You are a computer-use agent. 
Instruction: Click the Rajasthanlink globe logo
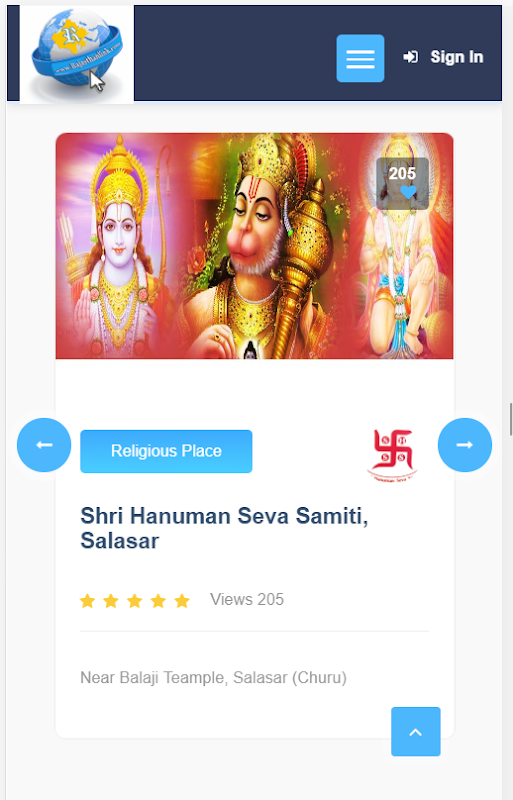[x=77, y=54]
